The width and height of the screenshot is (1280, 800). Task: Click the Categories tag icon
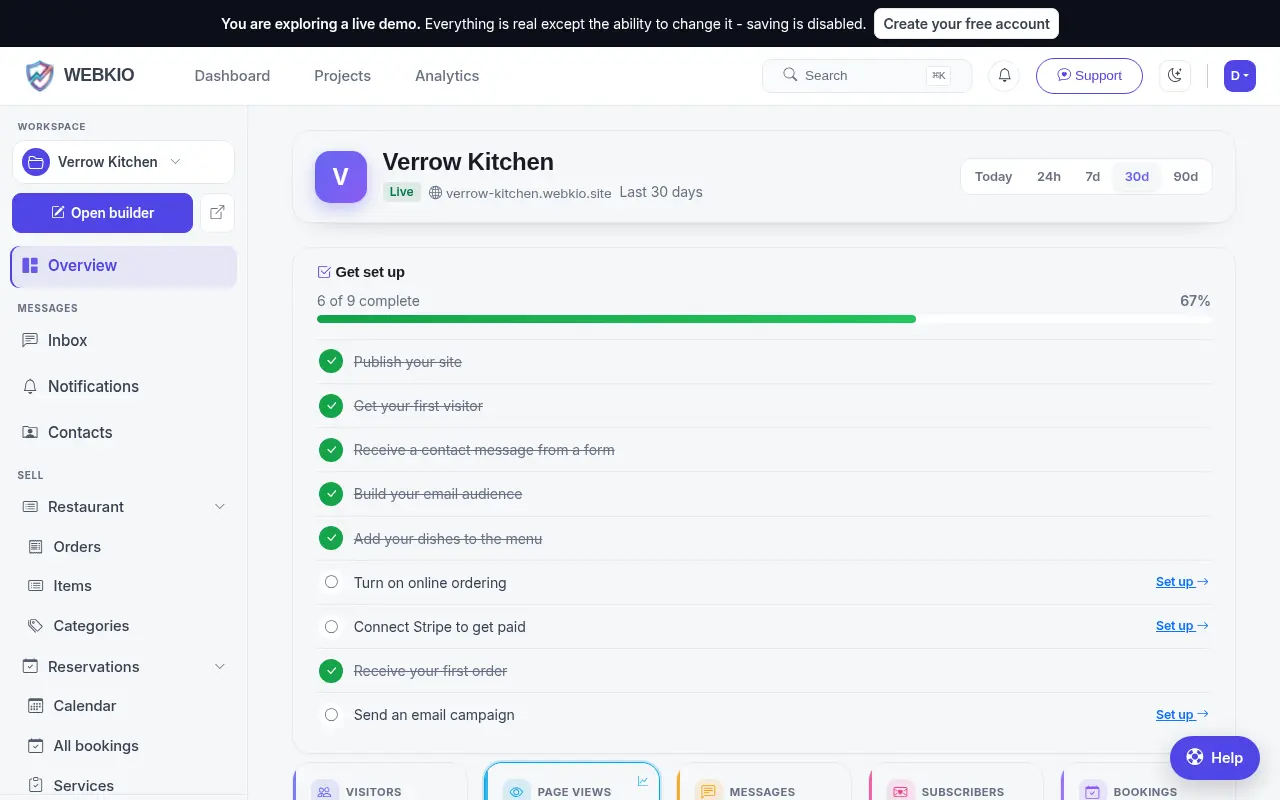tap(36, 626)
